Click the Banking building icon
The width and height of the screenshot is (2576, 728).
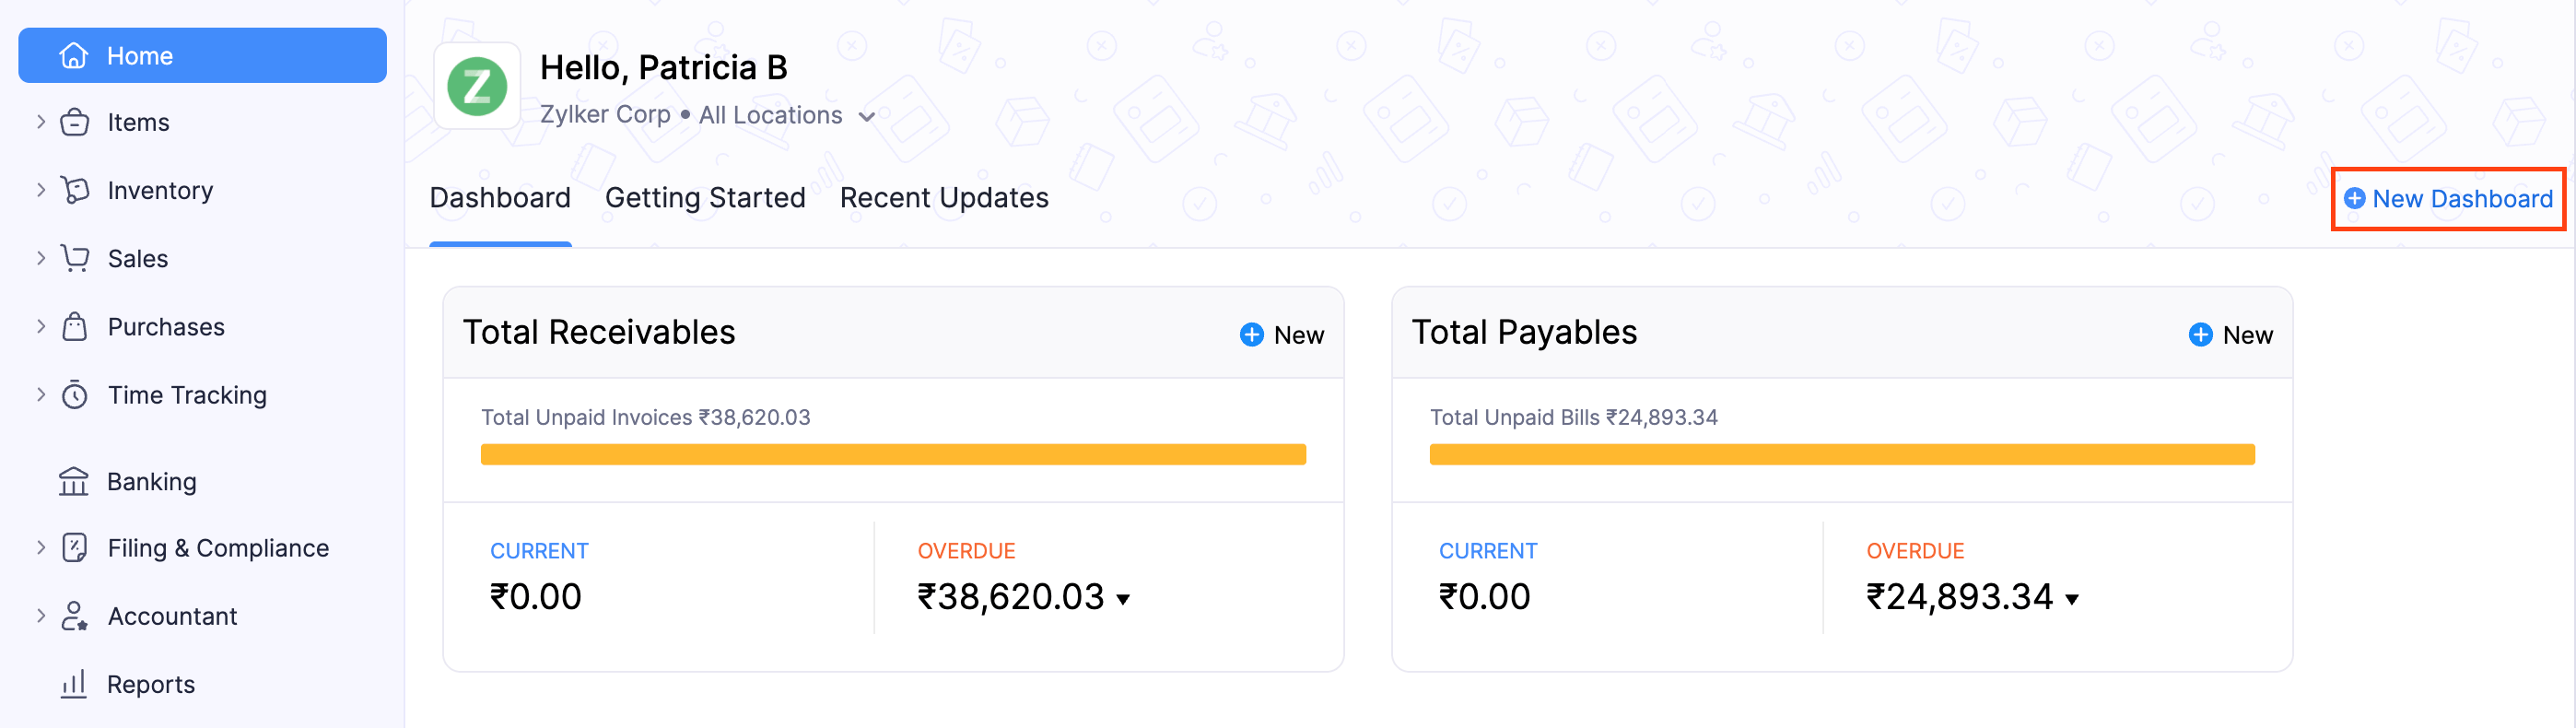(74, 482)
